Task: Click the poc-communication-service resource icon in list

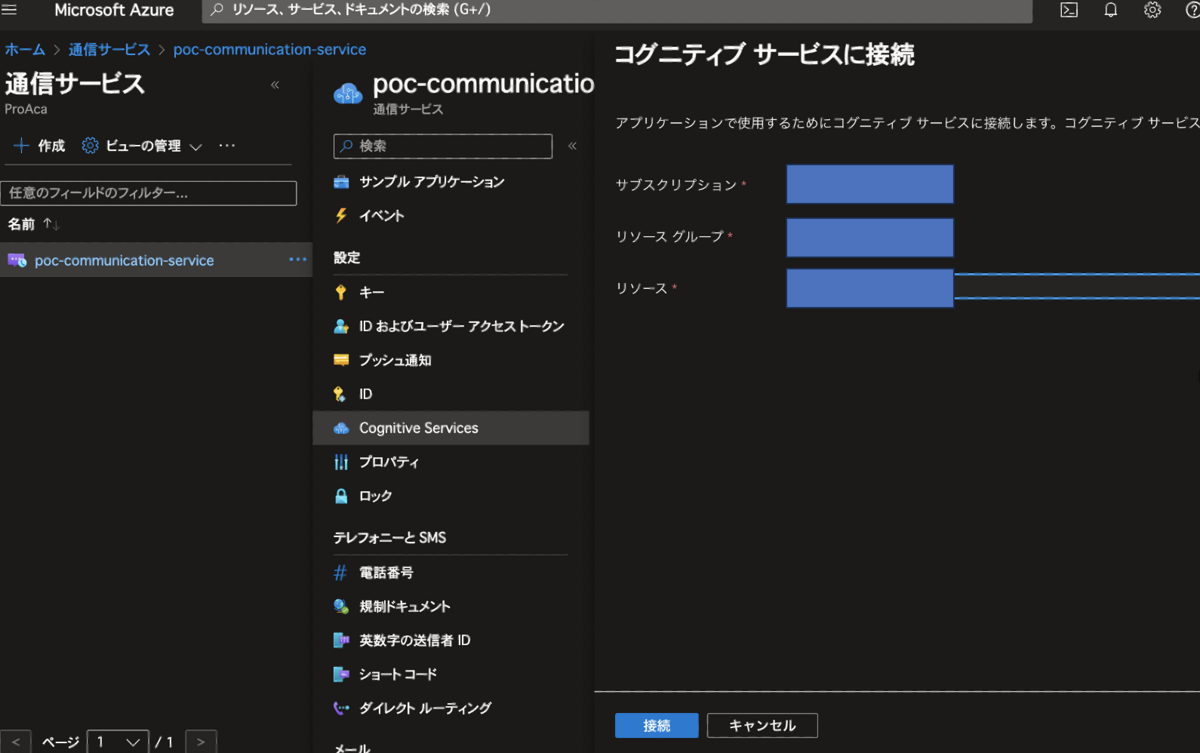Action: (17, 260)
